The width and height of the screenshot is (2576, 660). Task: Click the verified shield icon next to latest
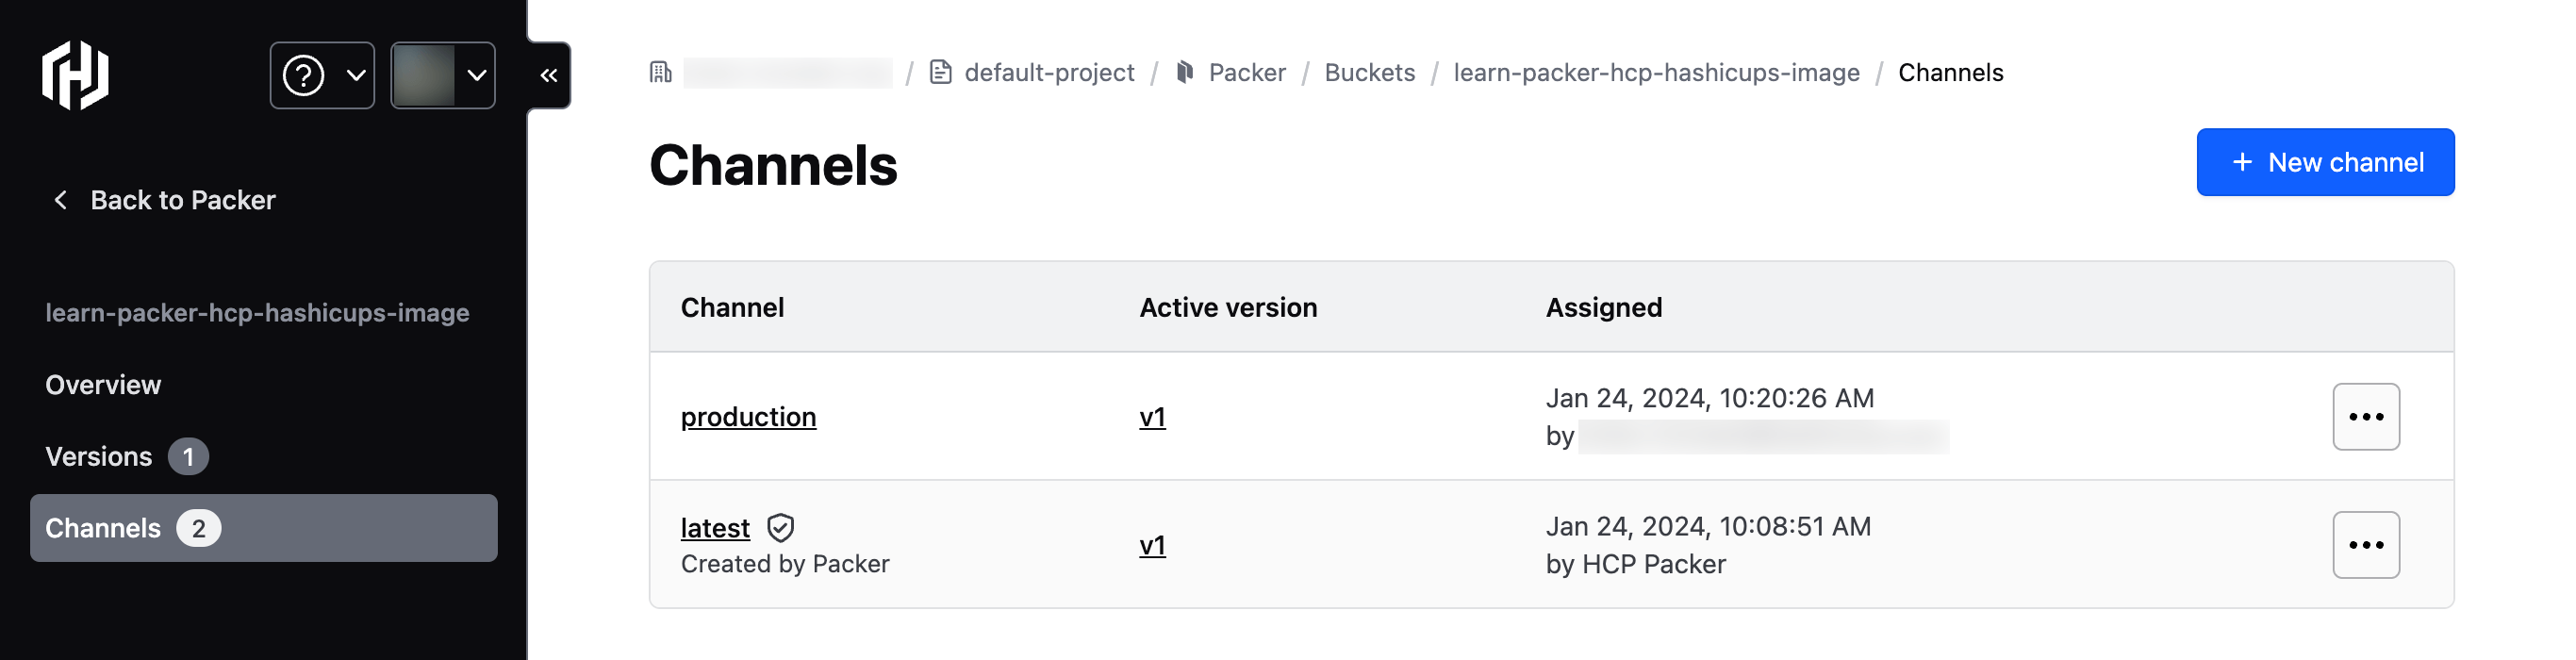(781, 527)
